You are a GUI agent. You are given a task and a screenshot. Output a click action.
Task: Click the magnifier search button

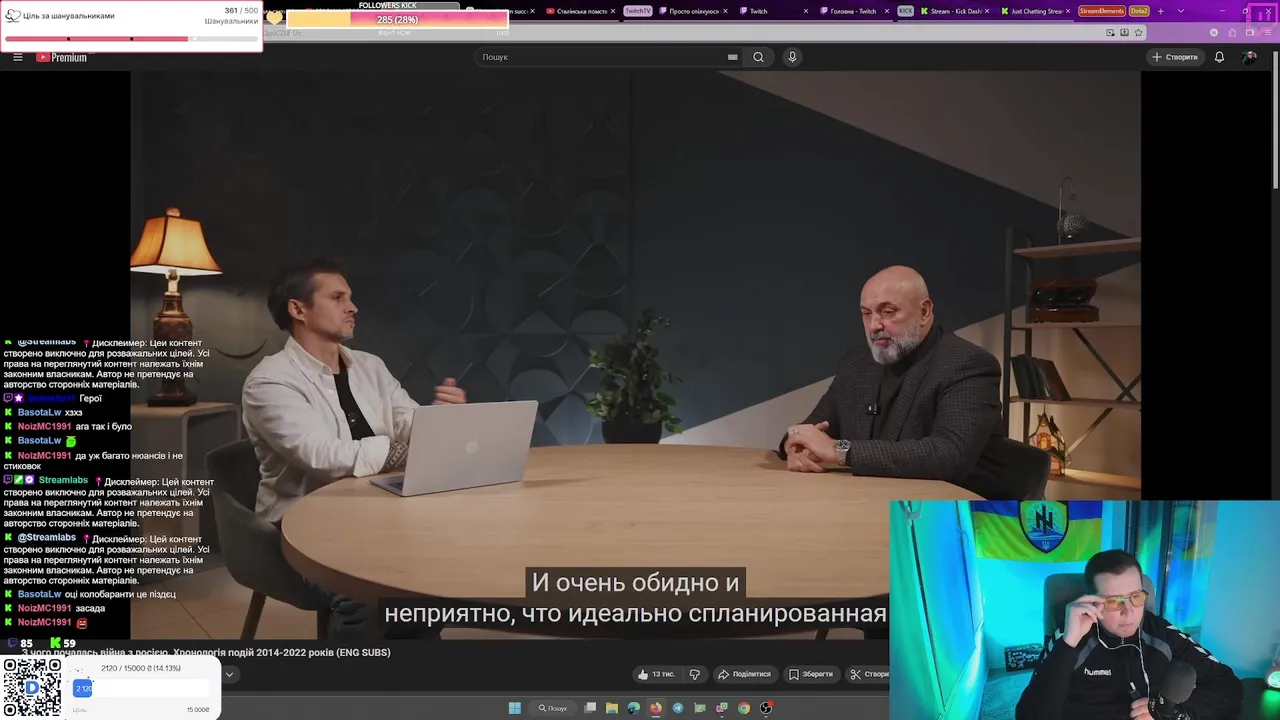tap(758, 57)
